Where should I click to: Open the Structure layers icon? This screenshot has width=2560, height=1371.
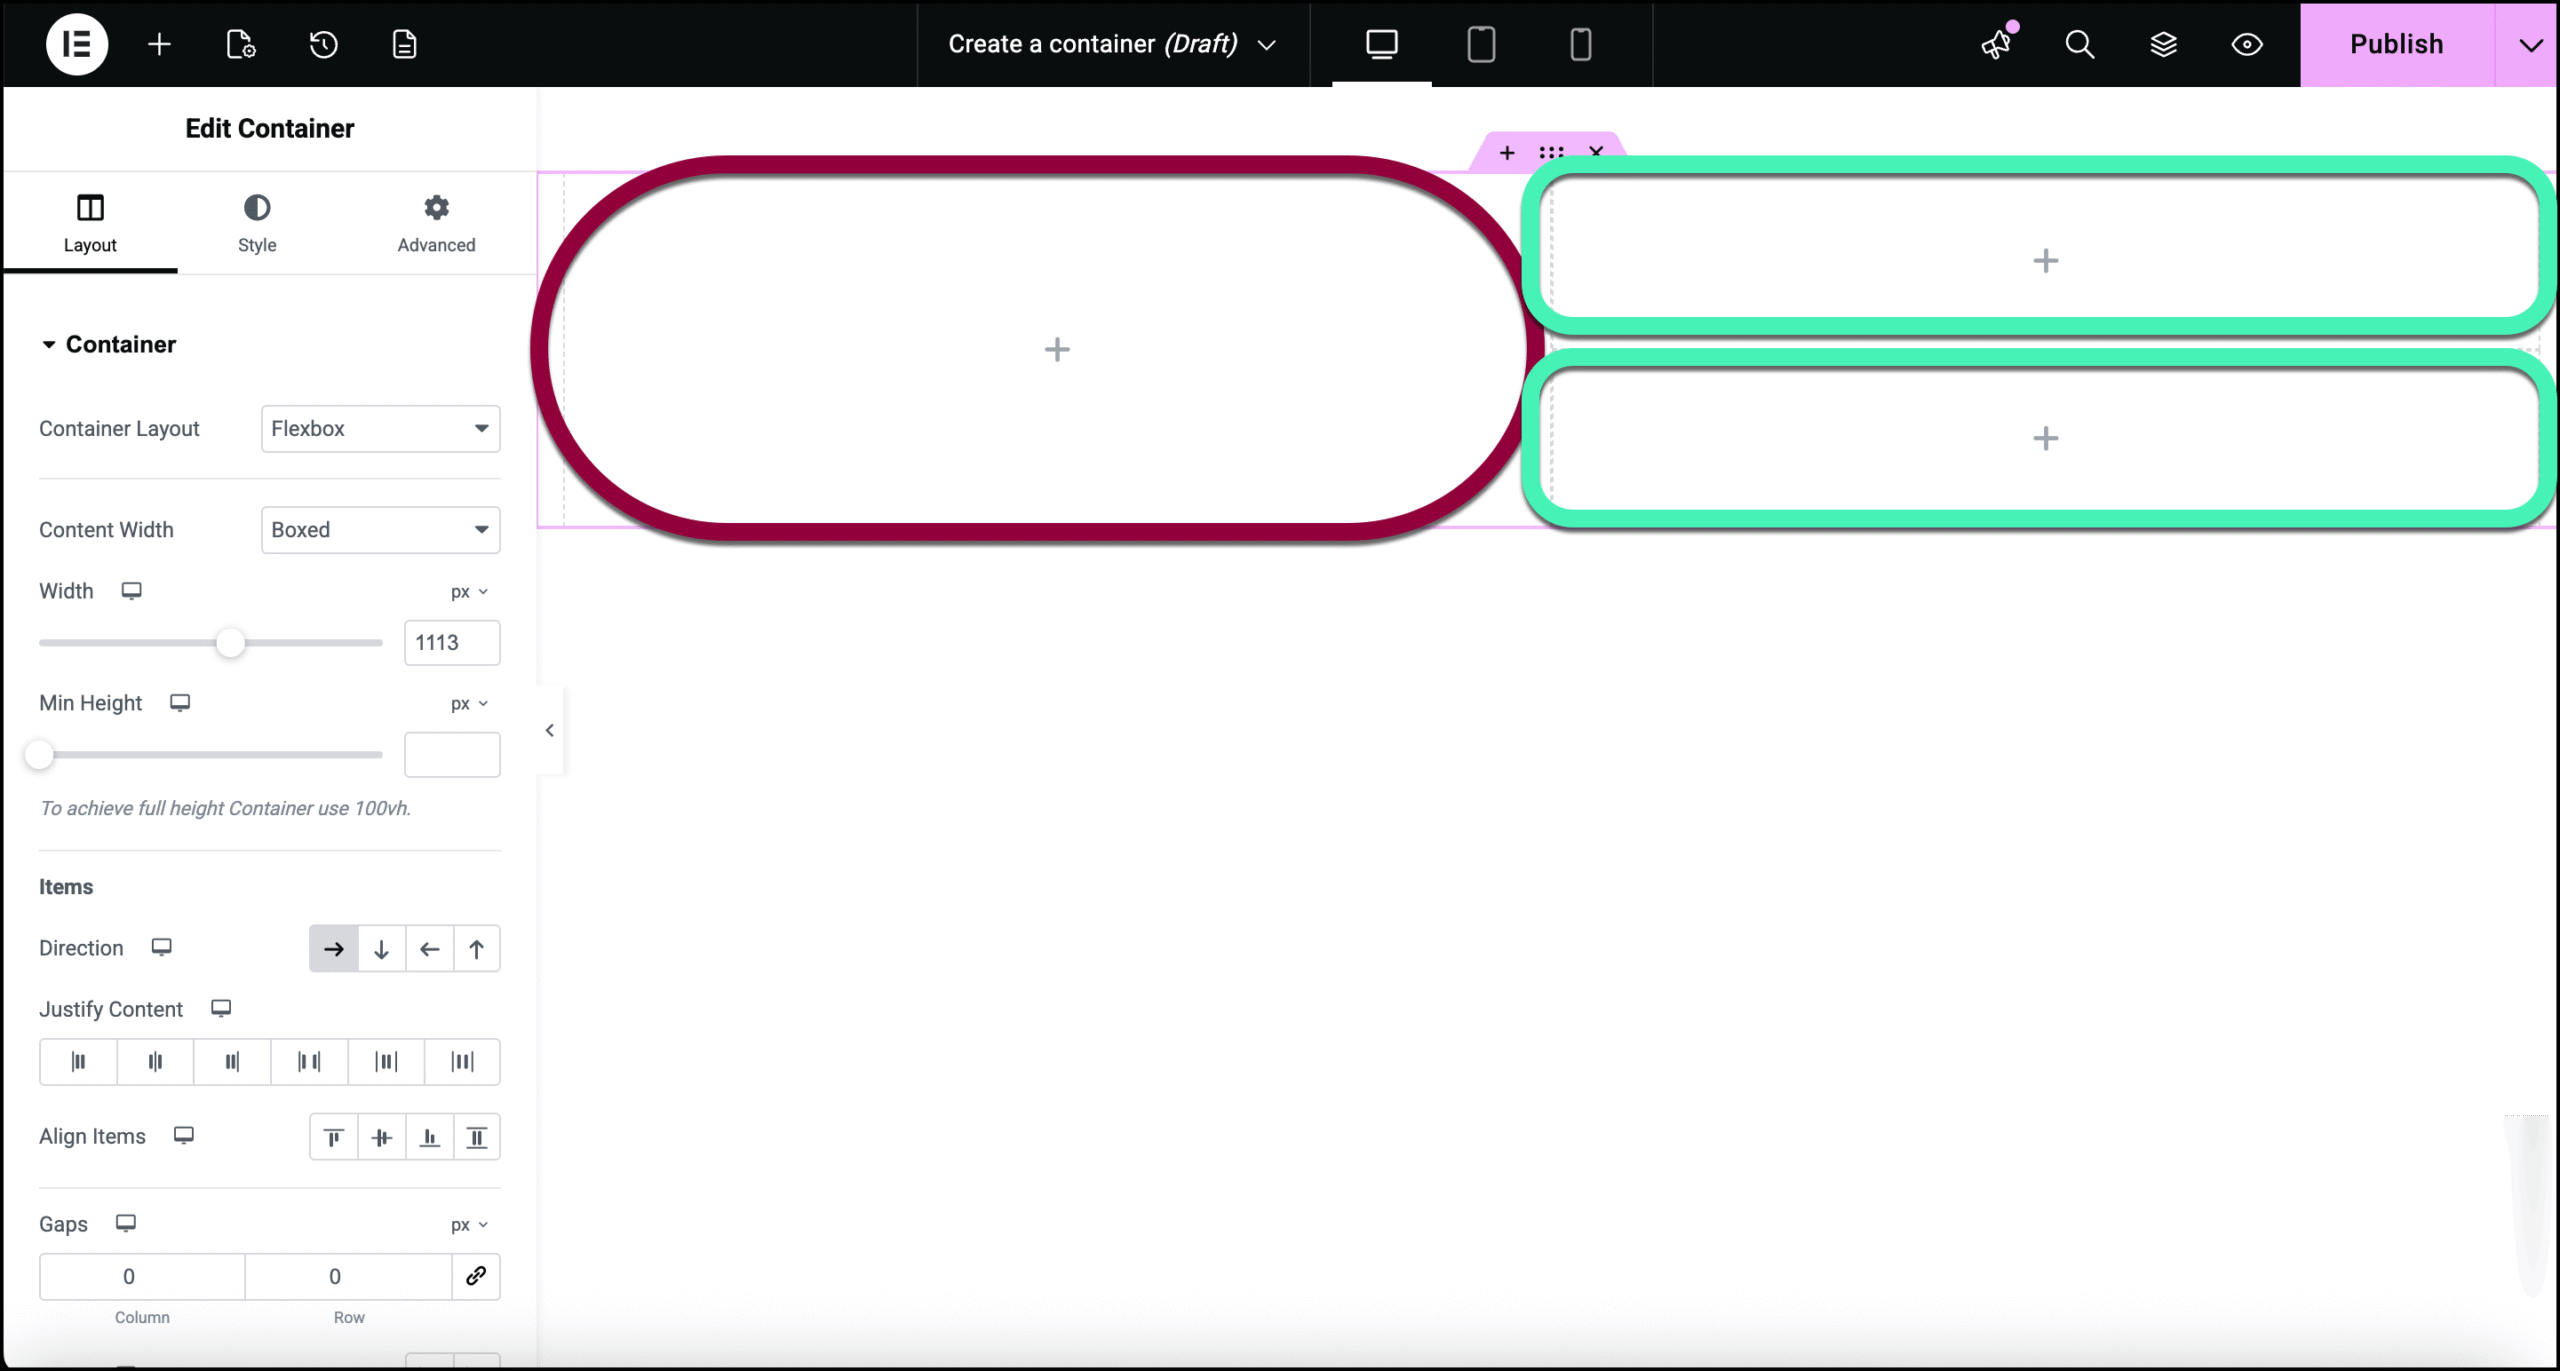click(x=2163, y=44)
